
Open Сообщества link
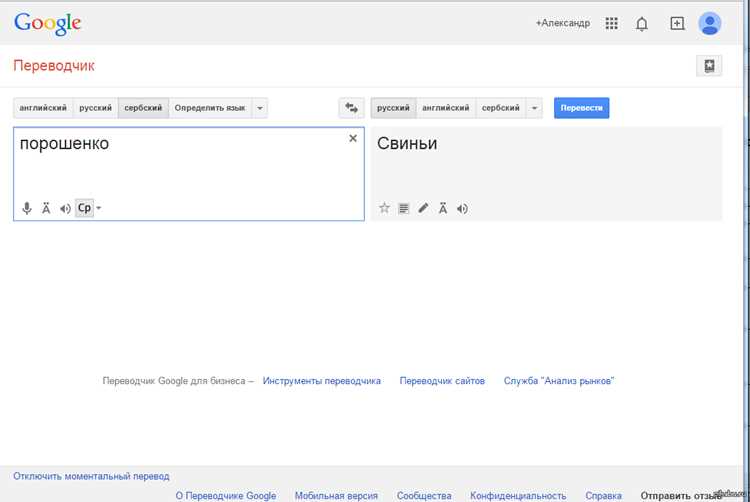tap(424, 496)
